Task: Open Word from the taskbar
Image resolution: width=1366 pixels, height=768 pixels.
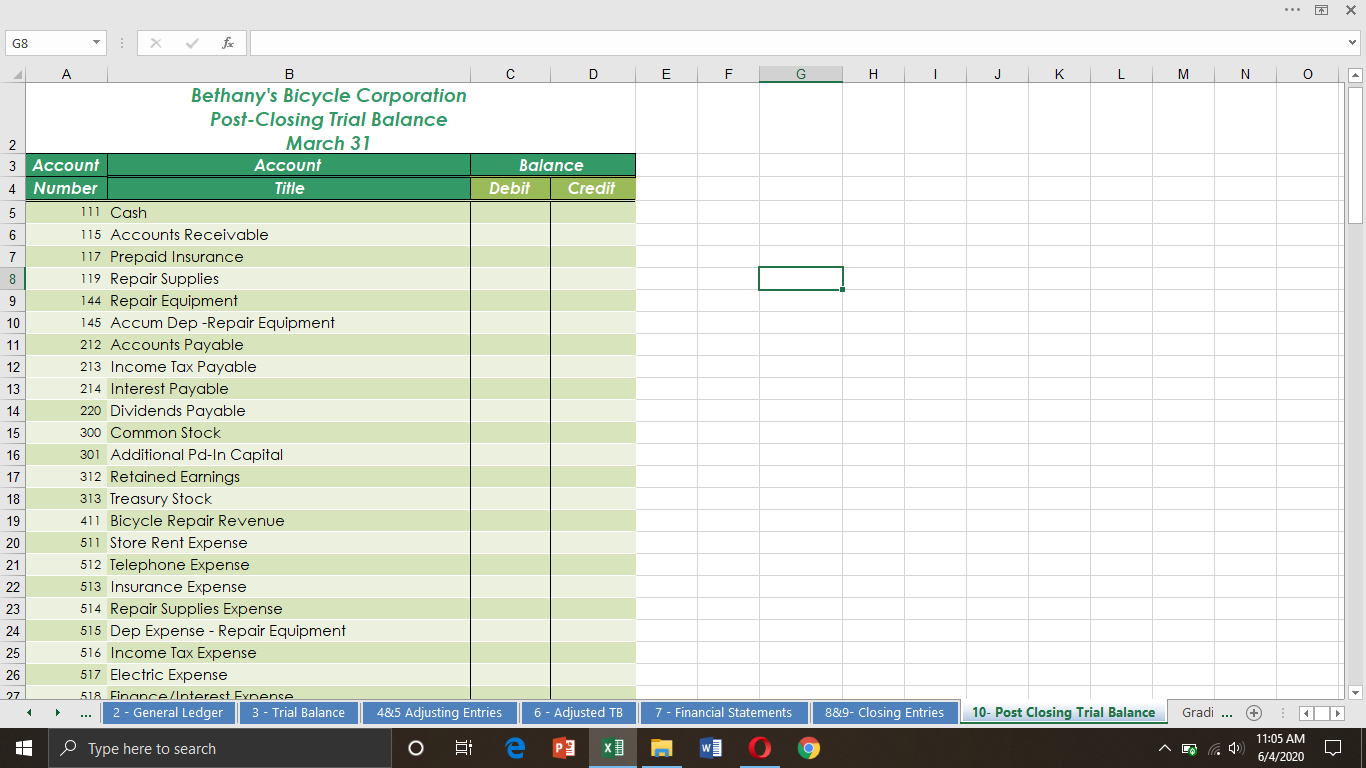Action: pos(711,748)
